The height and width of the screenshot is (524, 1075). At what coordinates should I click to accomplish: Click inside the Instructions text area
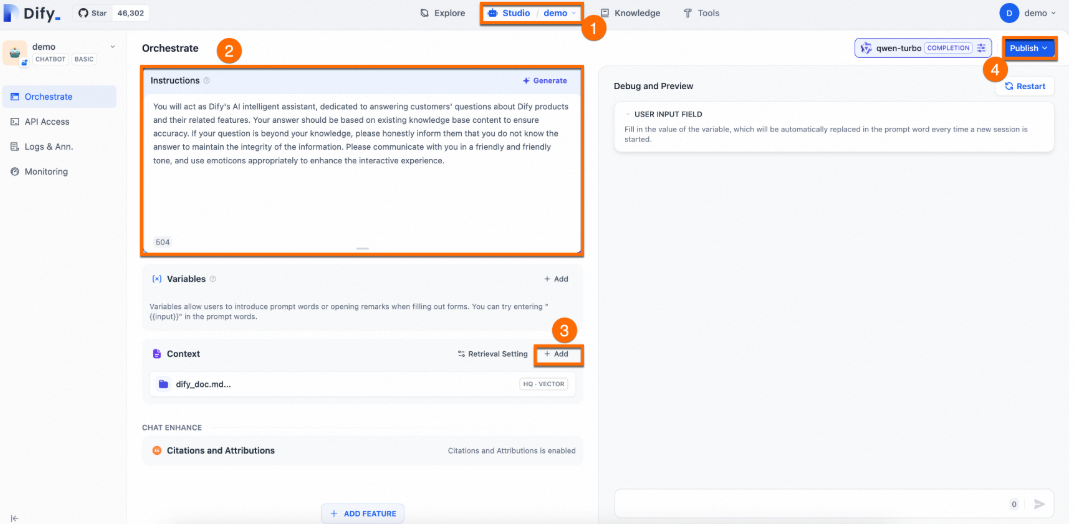click(x=362, y=165)
